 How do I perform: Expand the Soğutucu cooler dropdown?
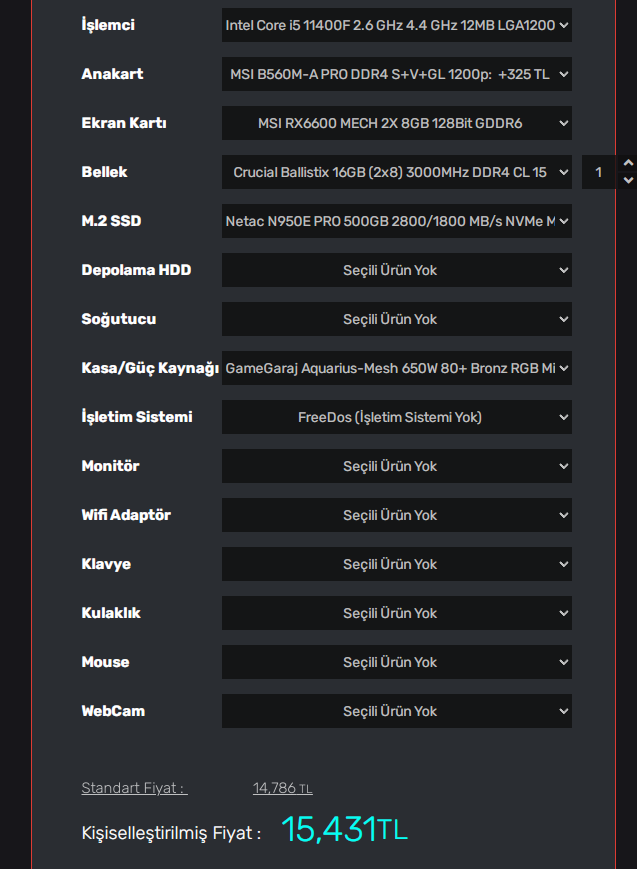tap(396, 319)
